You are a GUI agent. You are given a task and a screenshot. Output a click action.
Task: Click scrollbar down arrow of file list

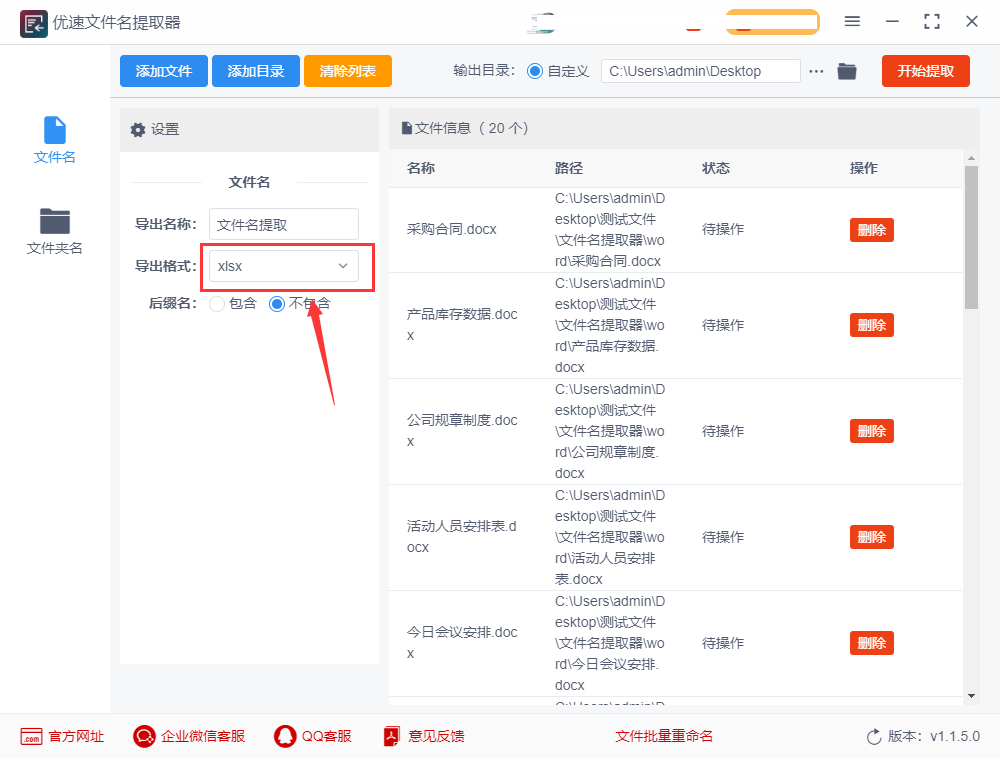[x=971, y=696]
